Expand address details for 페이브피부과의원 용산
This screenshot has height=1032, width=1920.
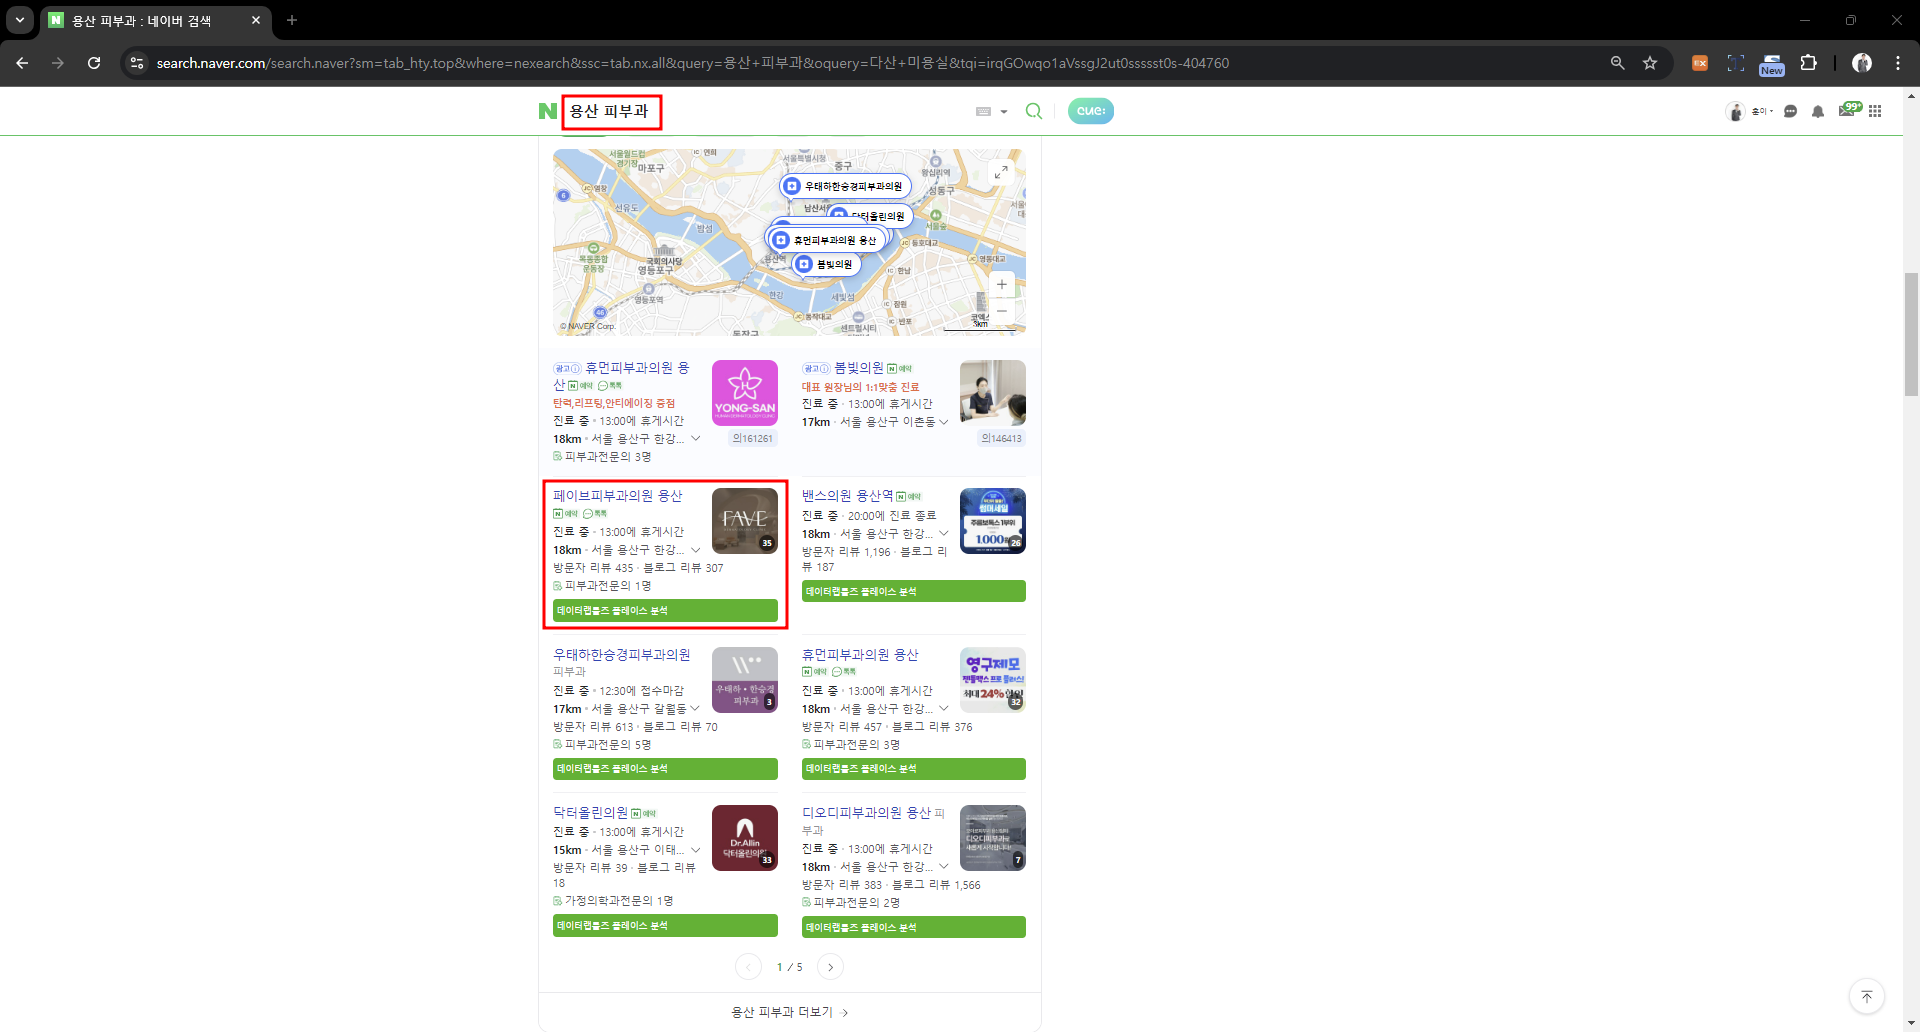point(696,550)
